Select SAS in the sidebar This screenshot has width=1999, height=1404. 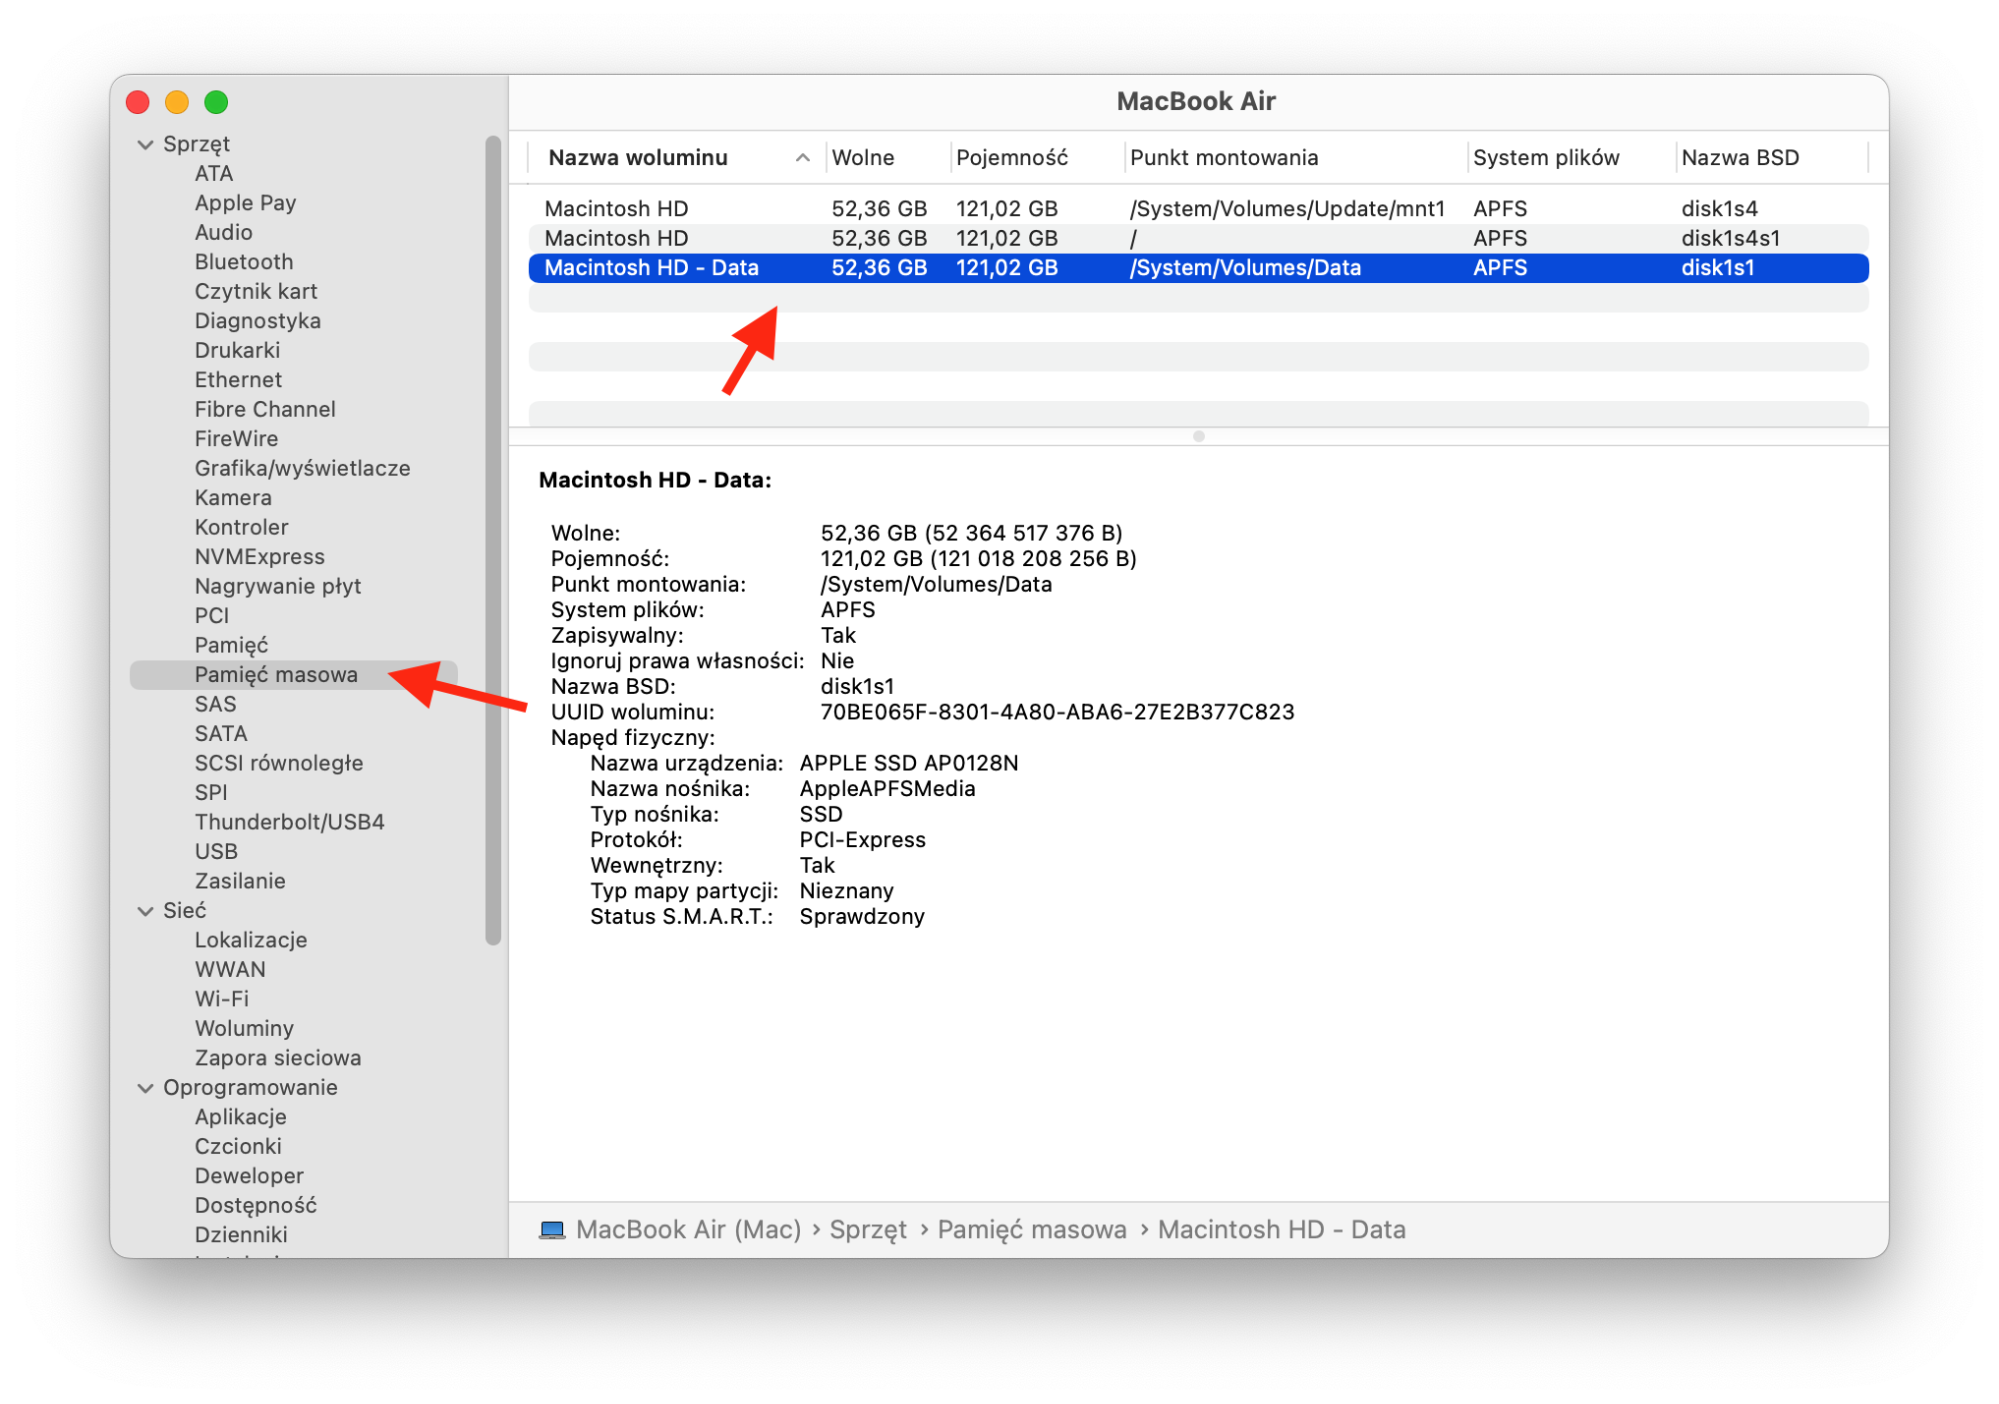pyautogui.click(x=215, y=705)
